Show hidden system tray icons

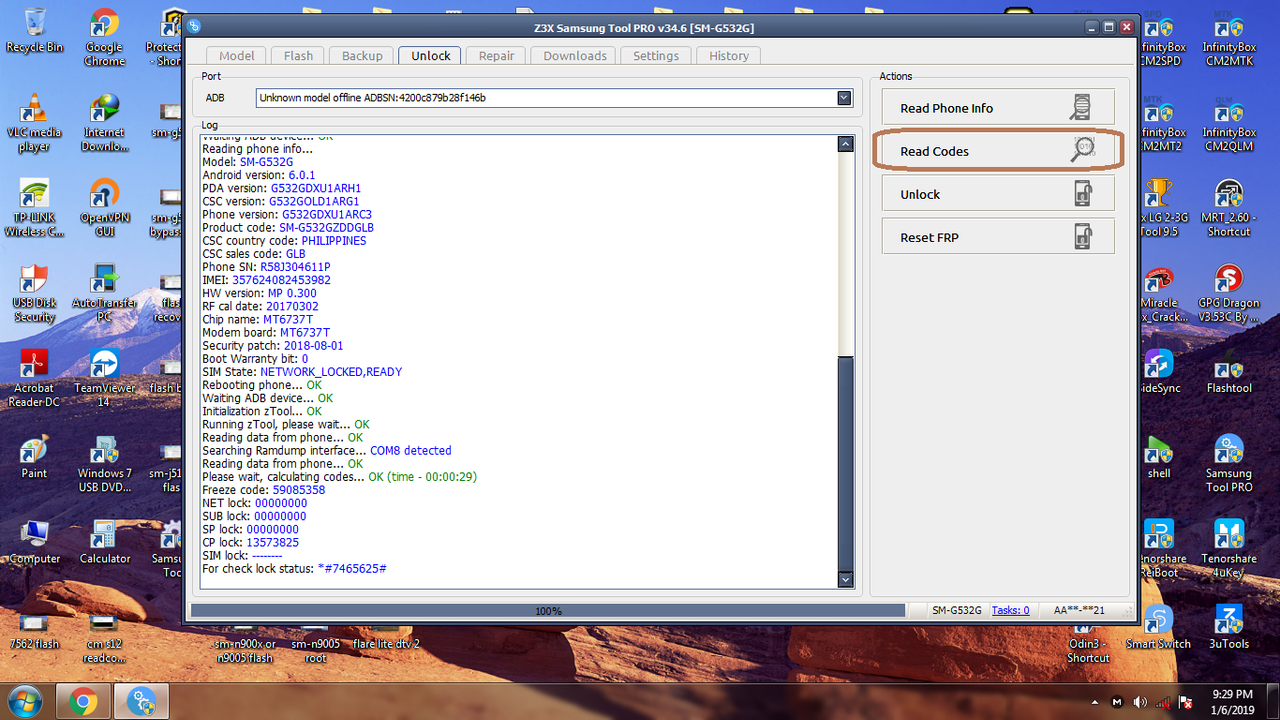(1095, 701)
